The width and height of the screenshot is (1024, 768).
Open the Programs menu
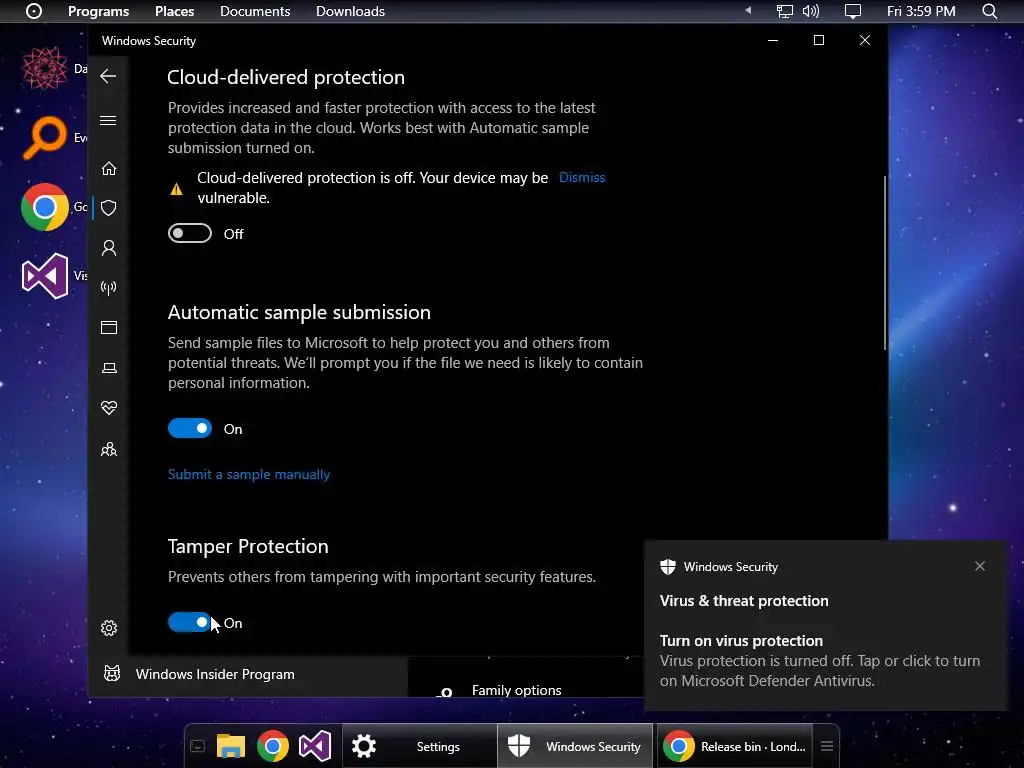click(99, 11)
